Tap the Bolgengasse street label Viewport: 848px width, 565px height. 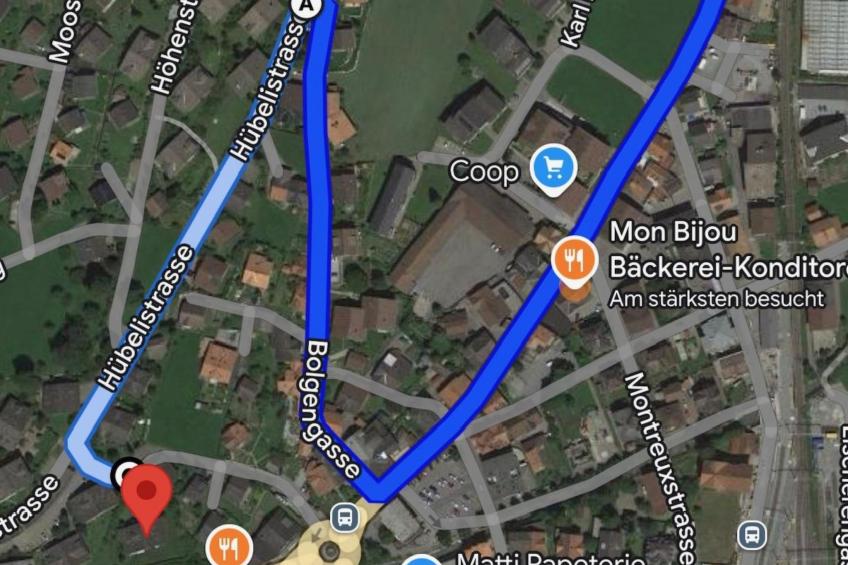click(x=329, y=409)
